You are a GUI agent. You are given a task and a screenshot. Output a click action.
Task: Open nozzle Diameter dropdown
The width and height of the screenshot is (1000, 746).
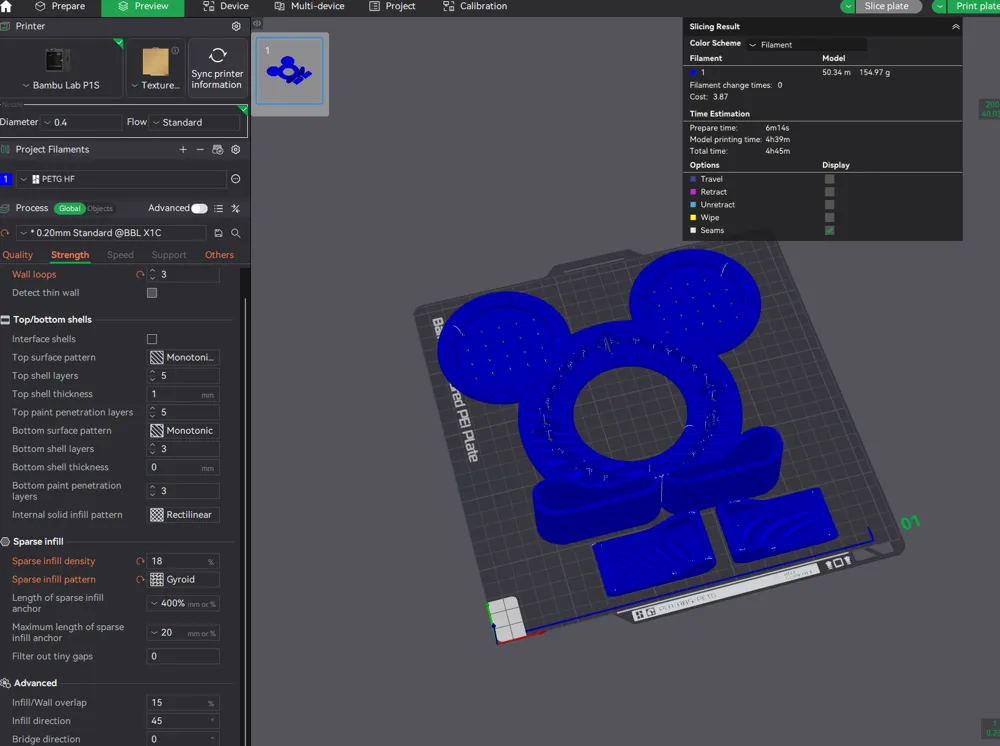click(82, 122)
